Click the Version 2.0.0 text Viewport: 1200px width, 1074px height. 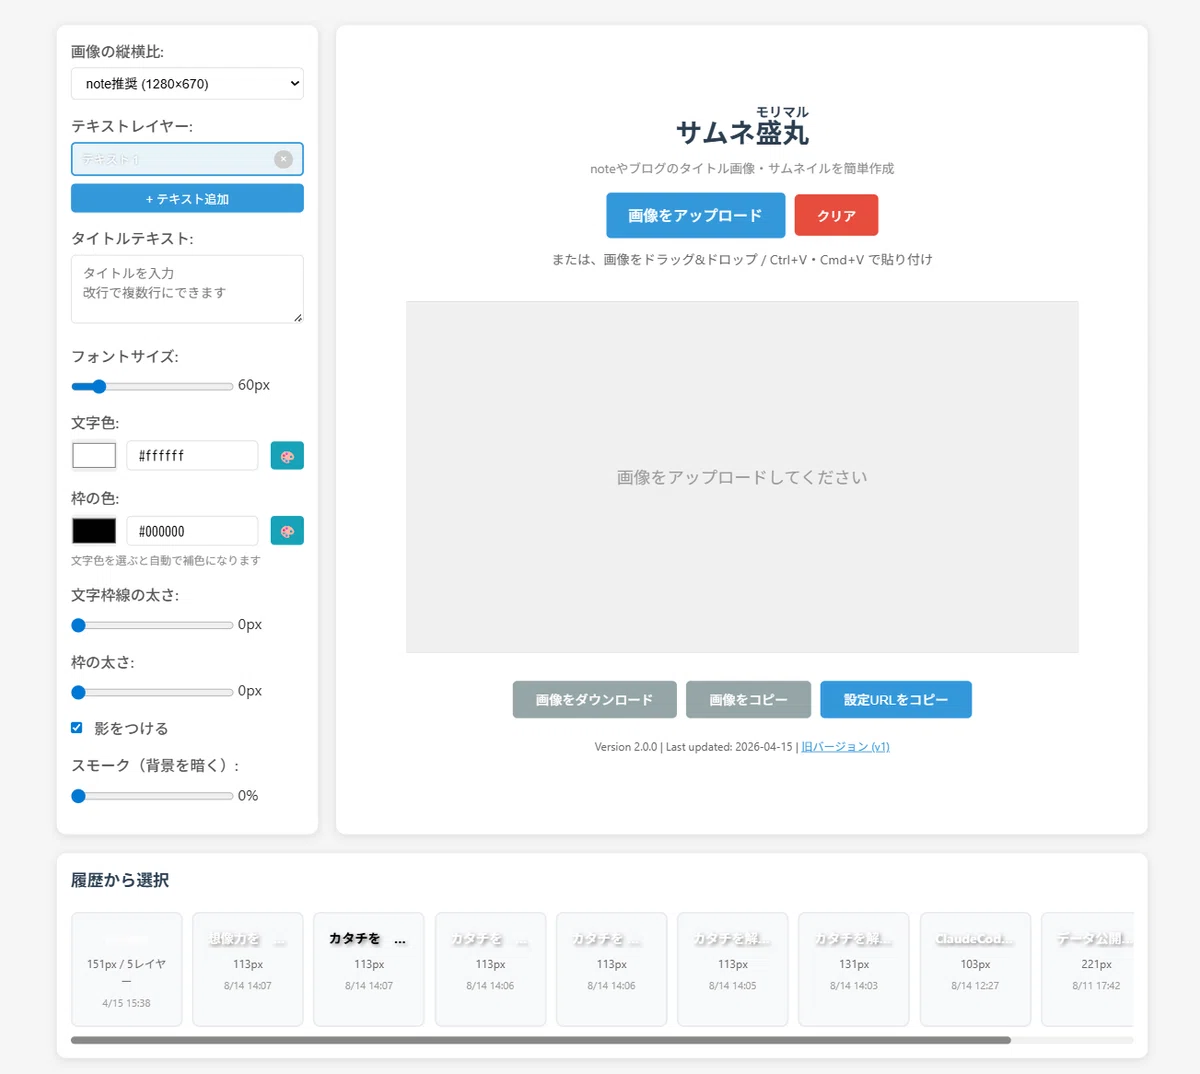pyautogui.click(x=626, y=747)
